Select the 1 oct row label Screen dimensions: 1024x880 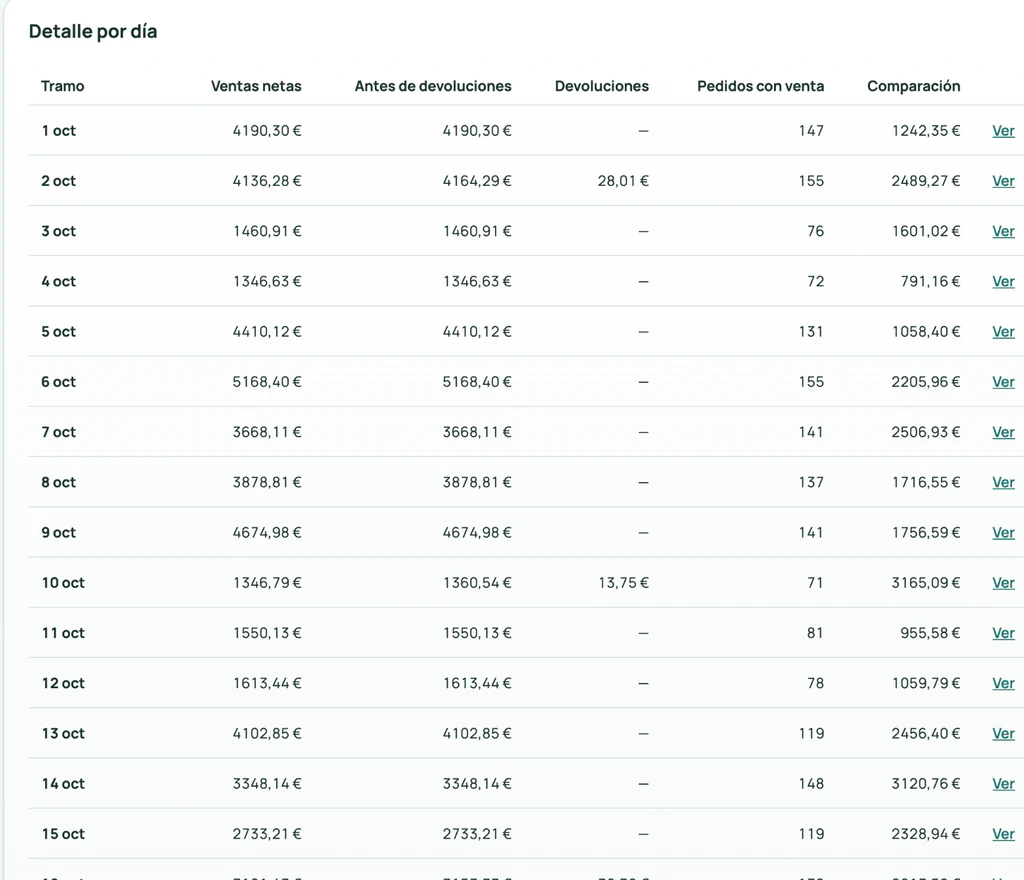pyautogui.click(x=59, y=131)
